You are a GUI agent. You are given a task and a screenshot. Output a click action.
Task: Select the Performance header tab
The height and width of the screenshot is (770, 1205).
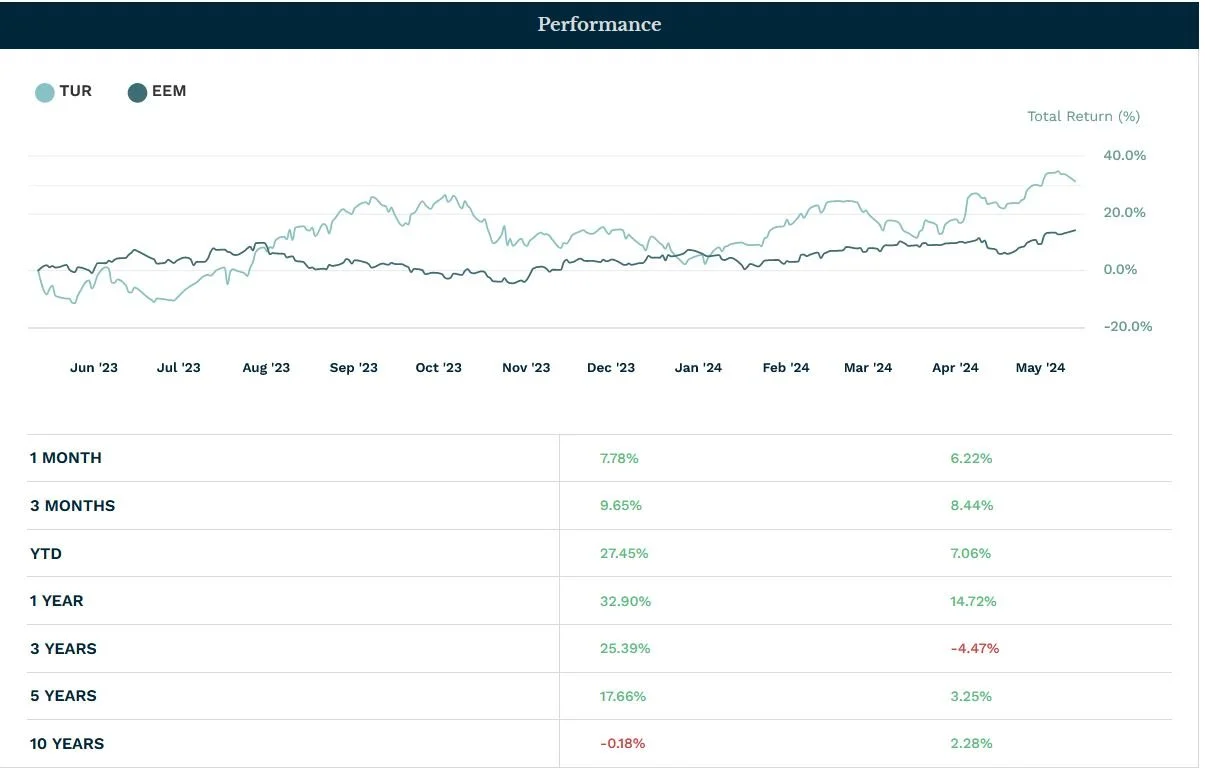[599, 24]
